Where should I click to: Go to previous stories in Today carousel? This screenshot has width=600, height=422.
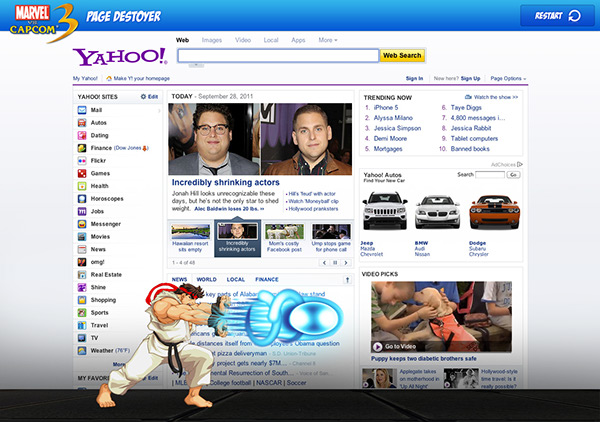coord(324,263)
